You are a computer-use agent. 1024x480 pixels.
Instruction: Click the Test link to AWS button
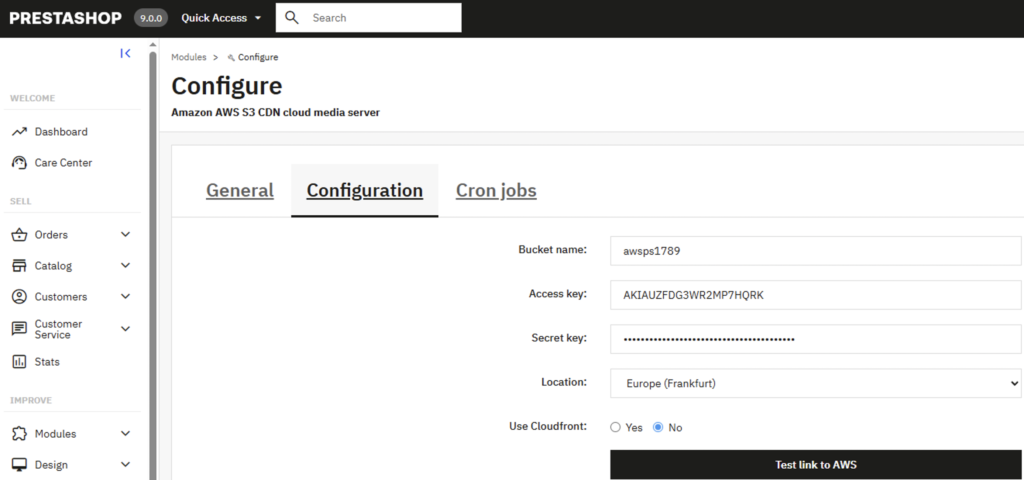[816, 465]
